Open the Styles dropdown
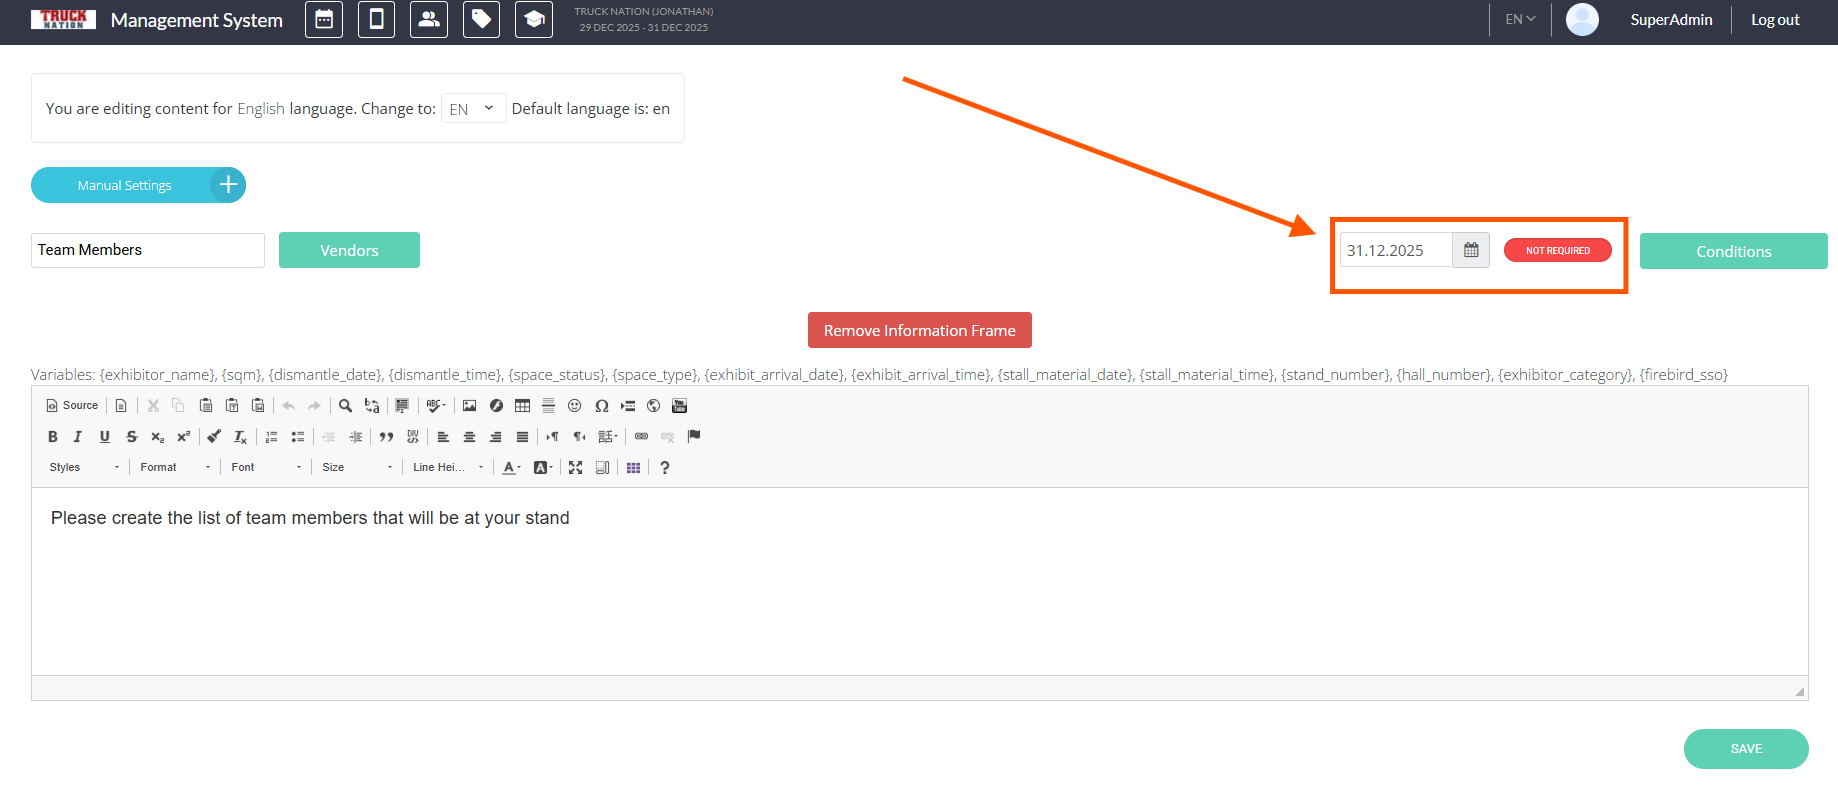1838x793 pixels. 84,467
